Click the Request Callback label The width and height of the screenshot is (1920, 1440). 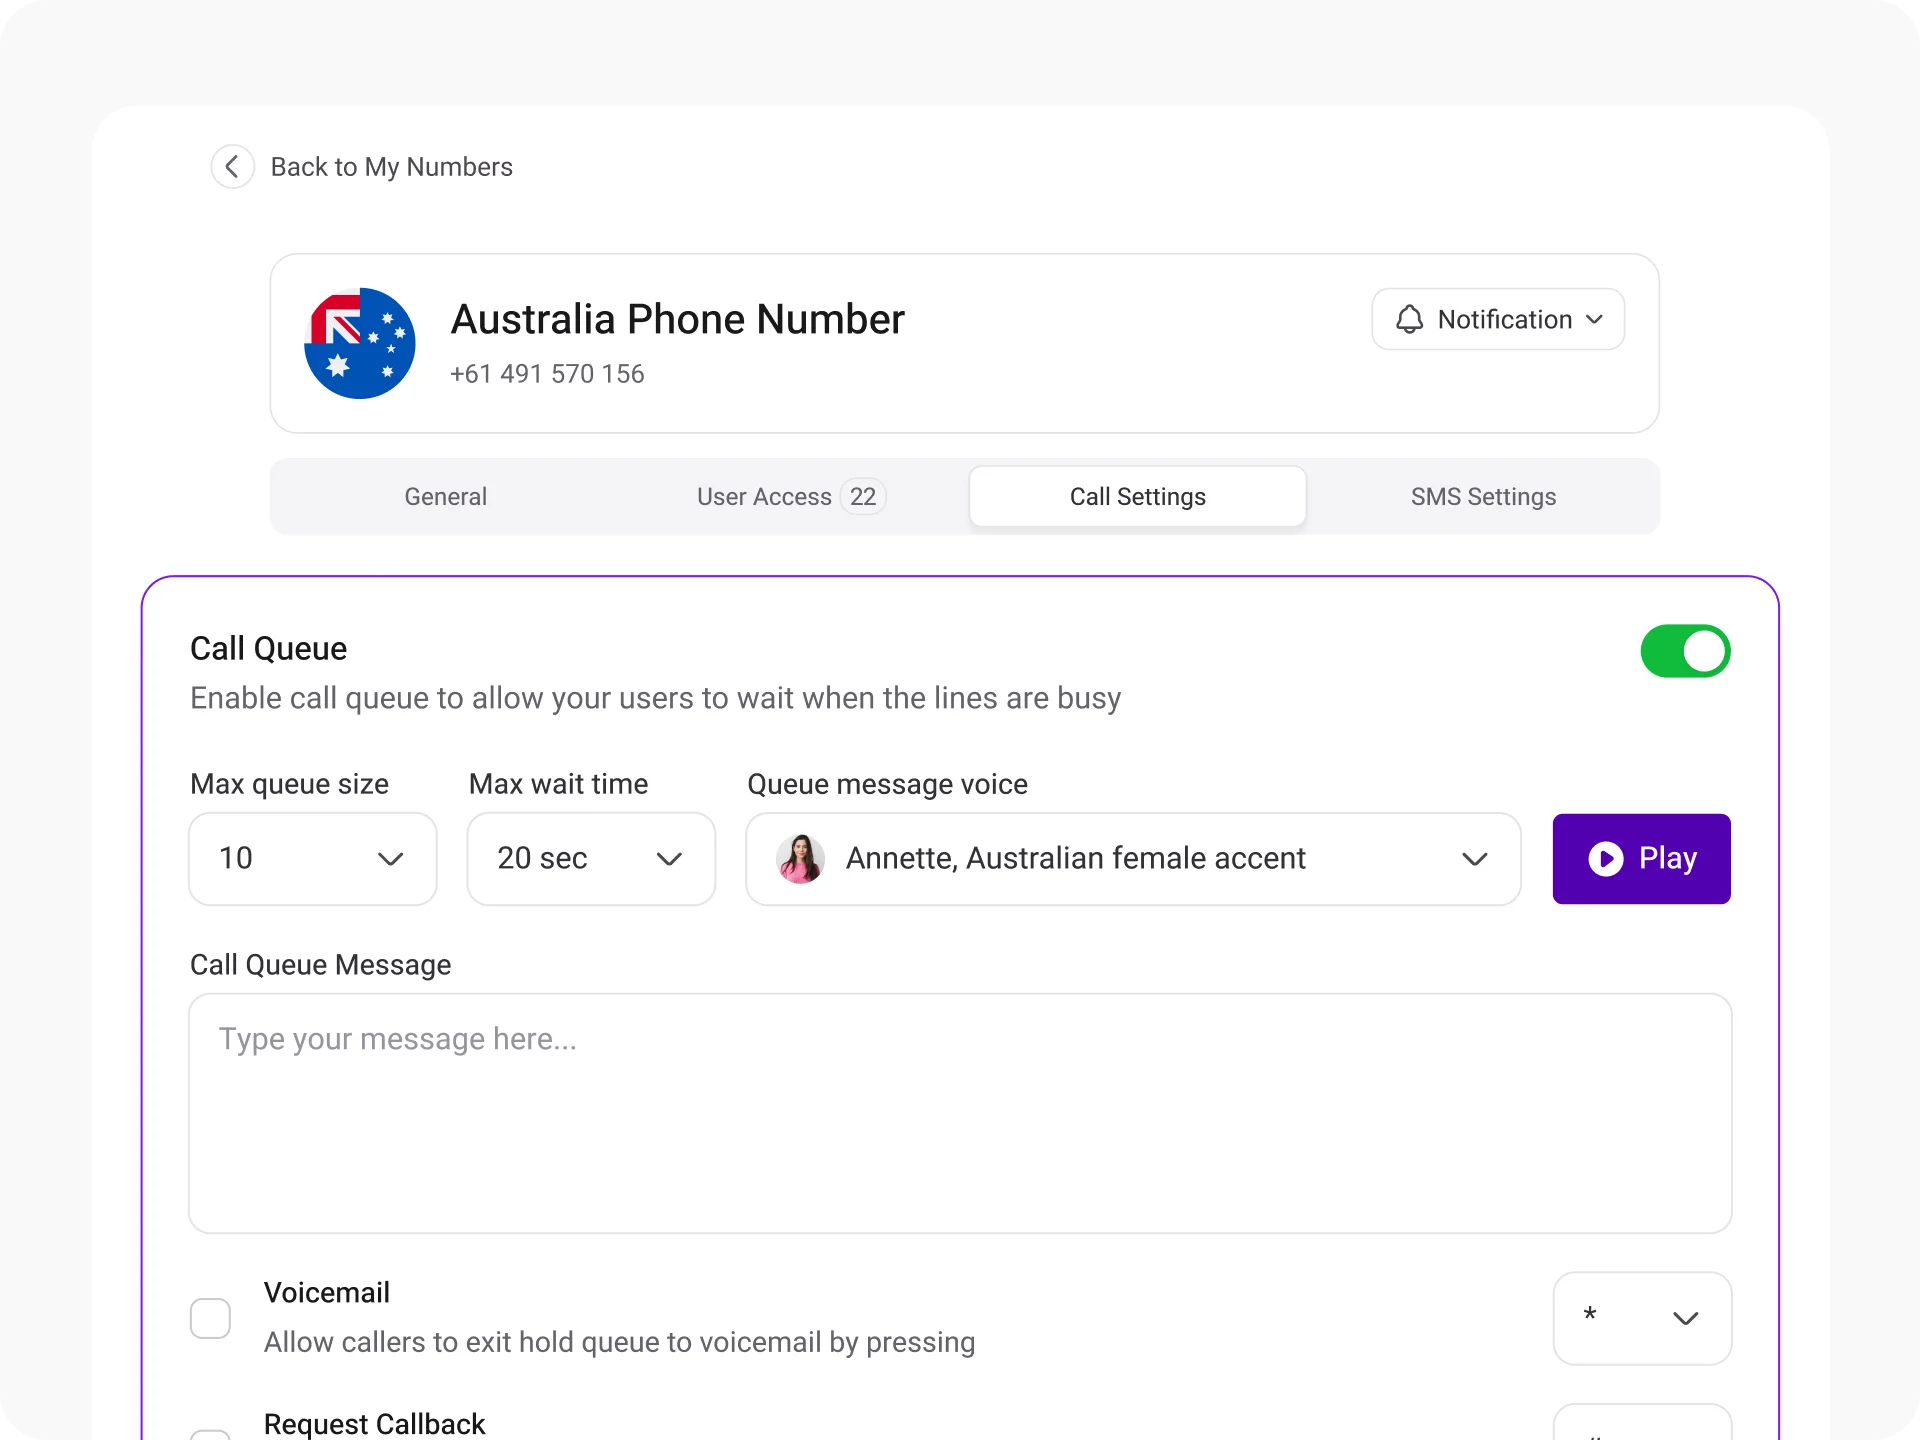pos(374,1423)
